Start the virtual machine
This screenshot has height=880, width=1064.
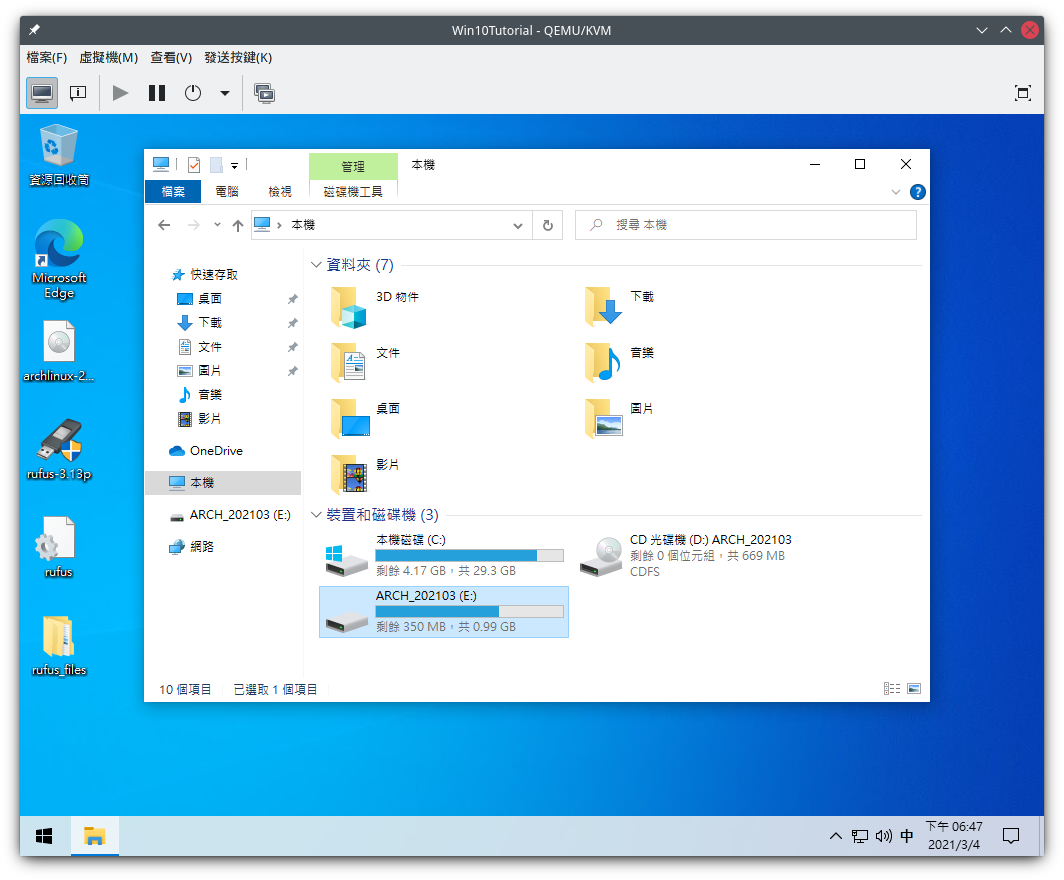(x=120, y=93)
